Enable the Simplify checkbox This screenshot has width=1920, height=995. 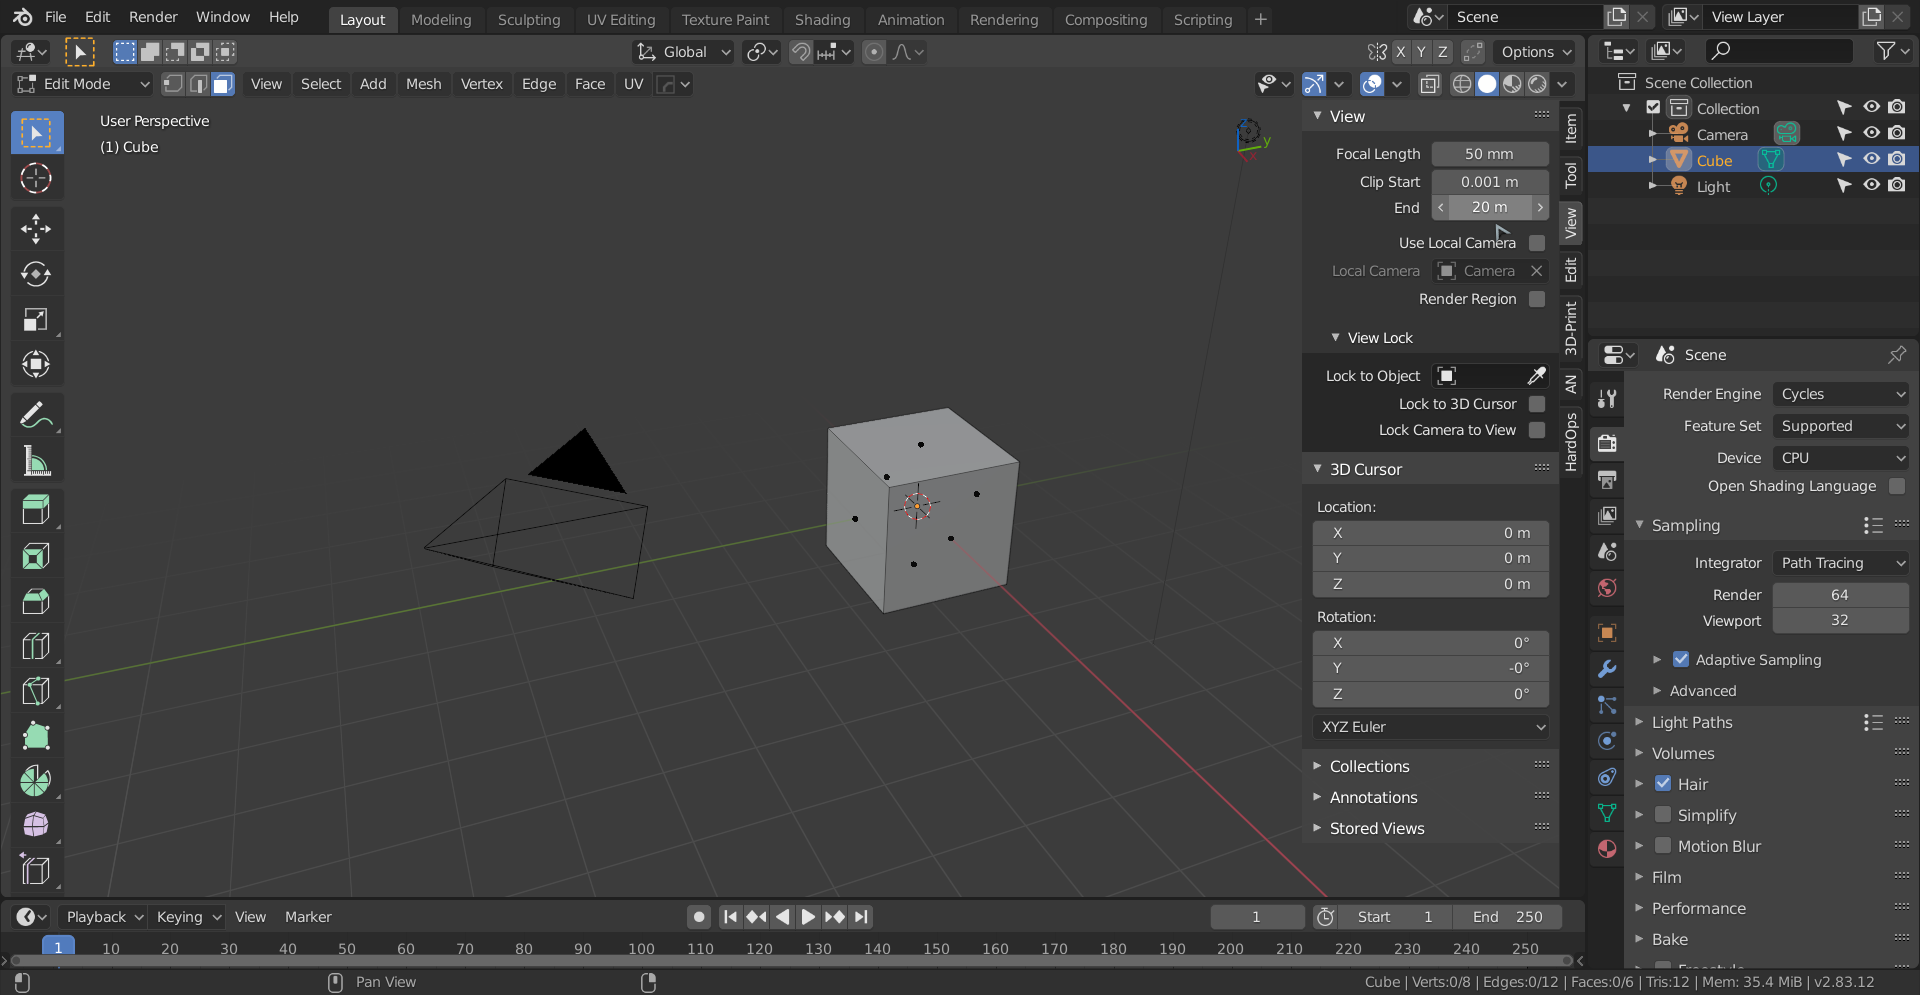[x=1663, y=815]
